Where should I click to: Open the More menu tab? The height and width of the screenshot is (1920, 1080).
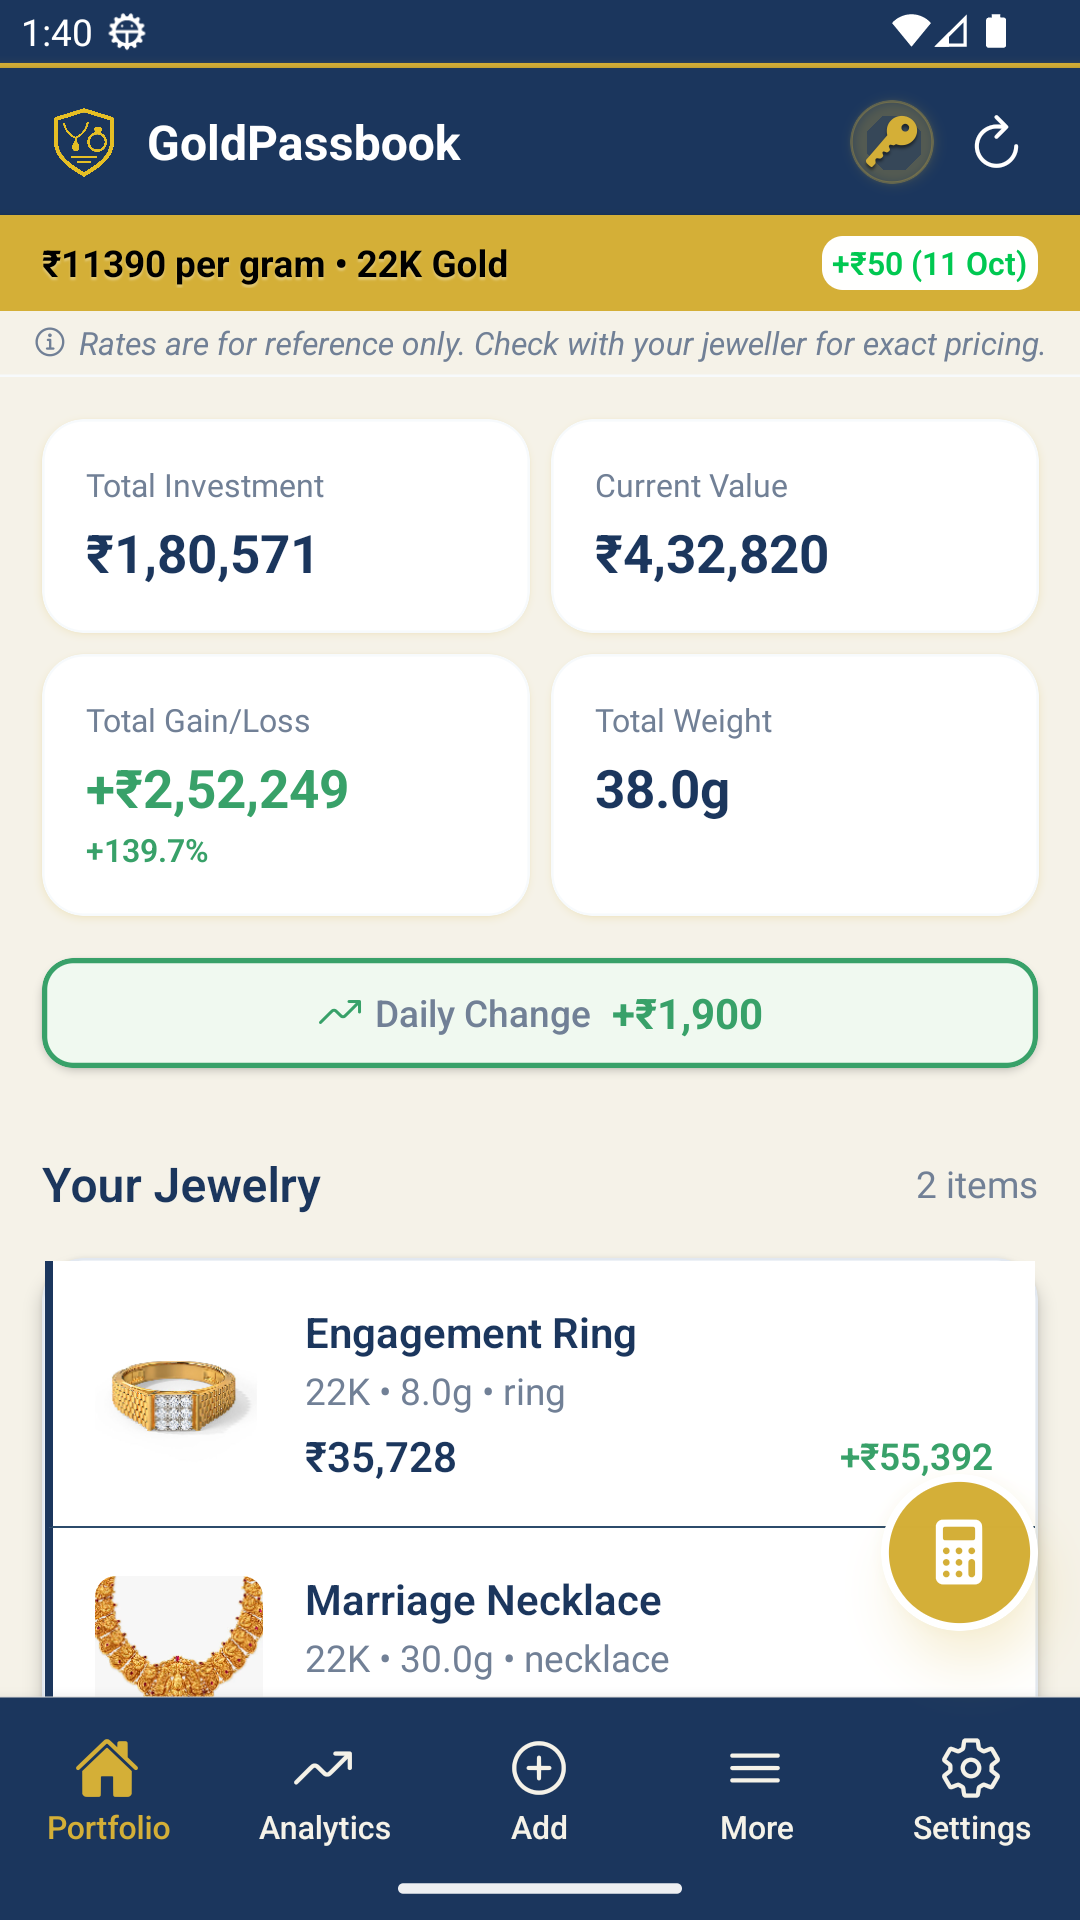[756, 1792]
